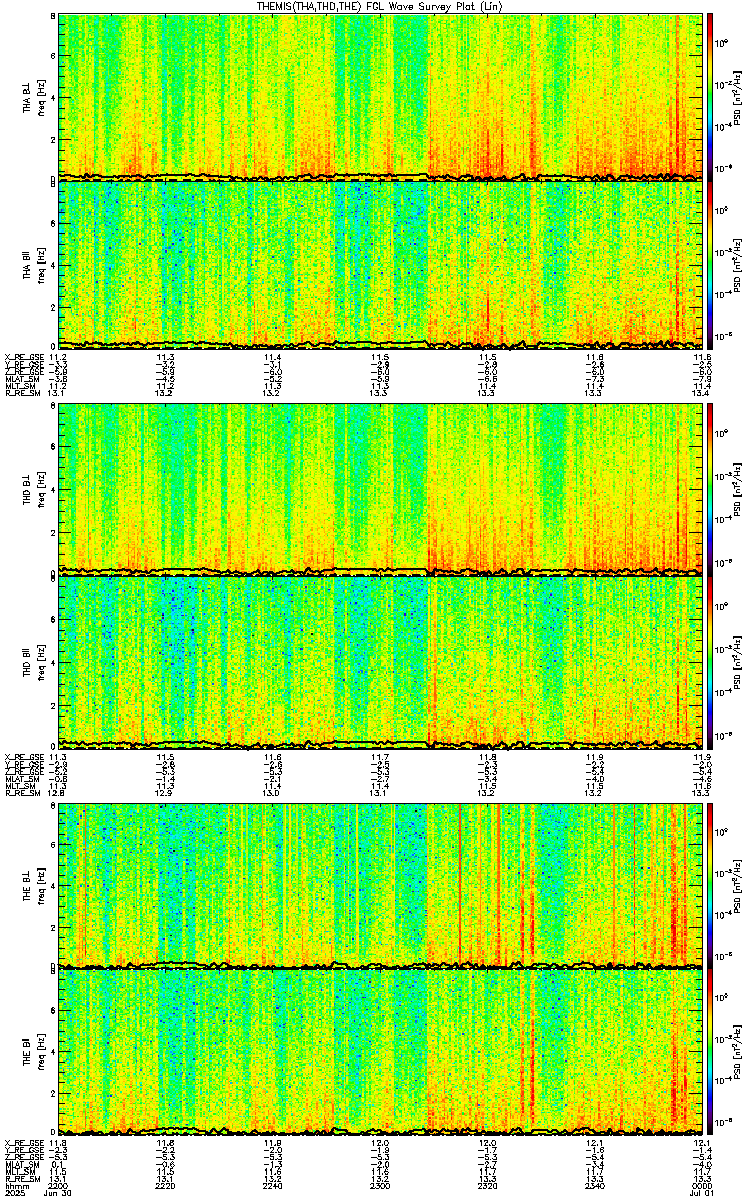Click PSD axis label beside THE B-parallel color bar
The height and width of the screenshot is (1200, 750).
[736, 1050]
